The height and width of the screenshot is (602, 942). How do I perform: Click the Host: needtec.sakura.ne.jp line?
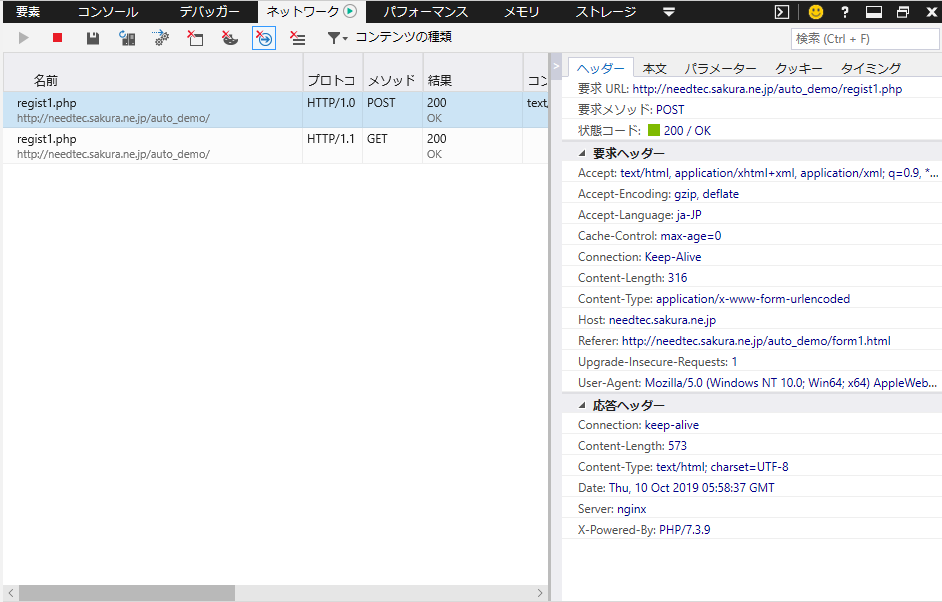[x=752, y=320]
